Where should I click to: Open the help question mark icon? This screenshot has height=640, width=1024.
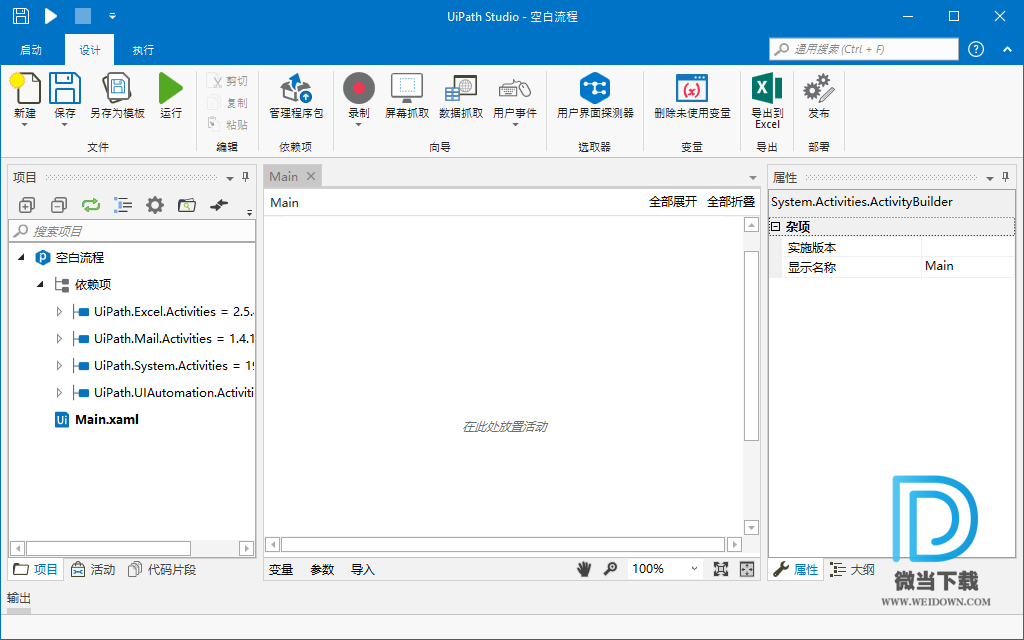pos(976,49)
